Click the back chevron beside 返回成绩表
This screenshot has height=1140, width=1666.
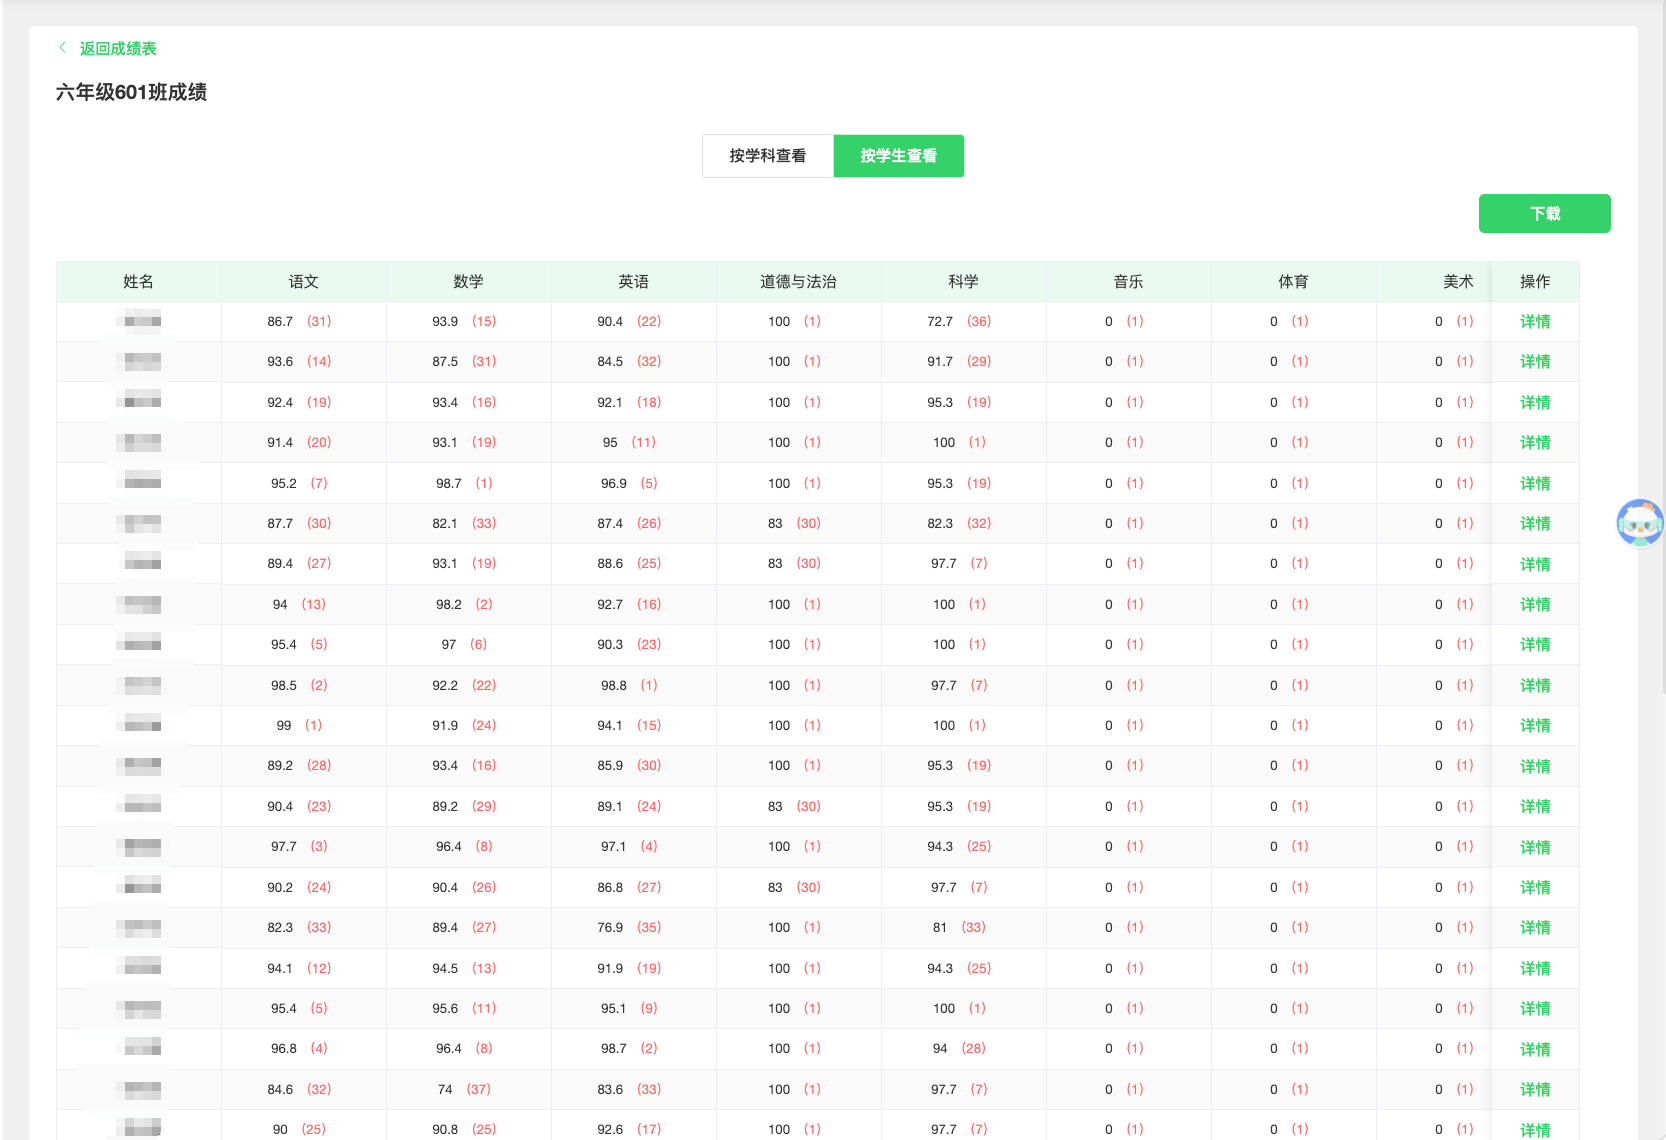(x=63, y=48)
